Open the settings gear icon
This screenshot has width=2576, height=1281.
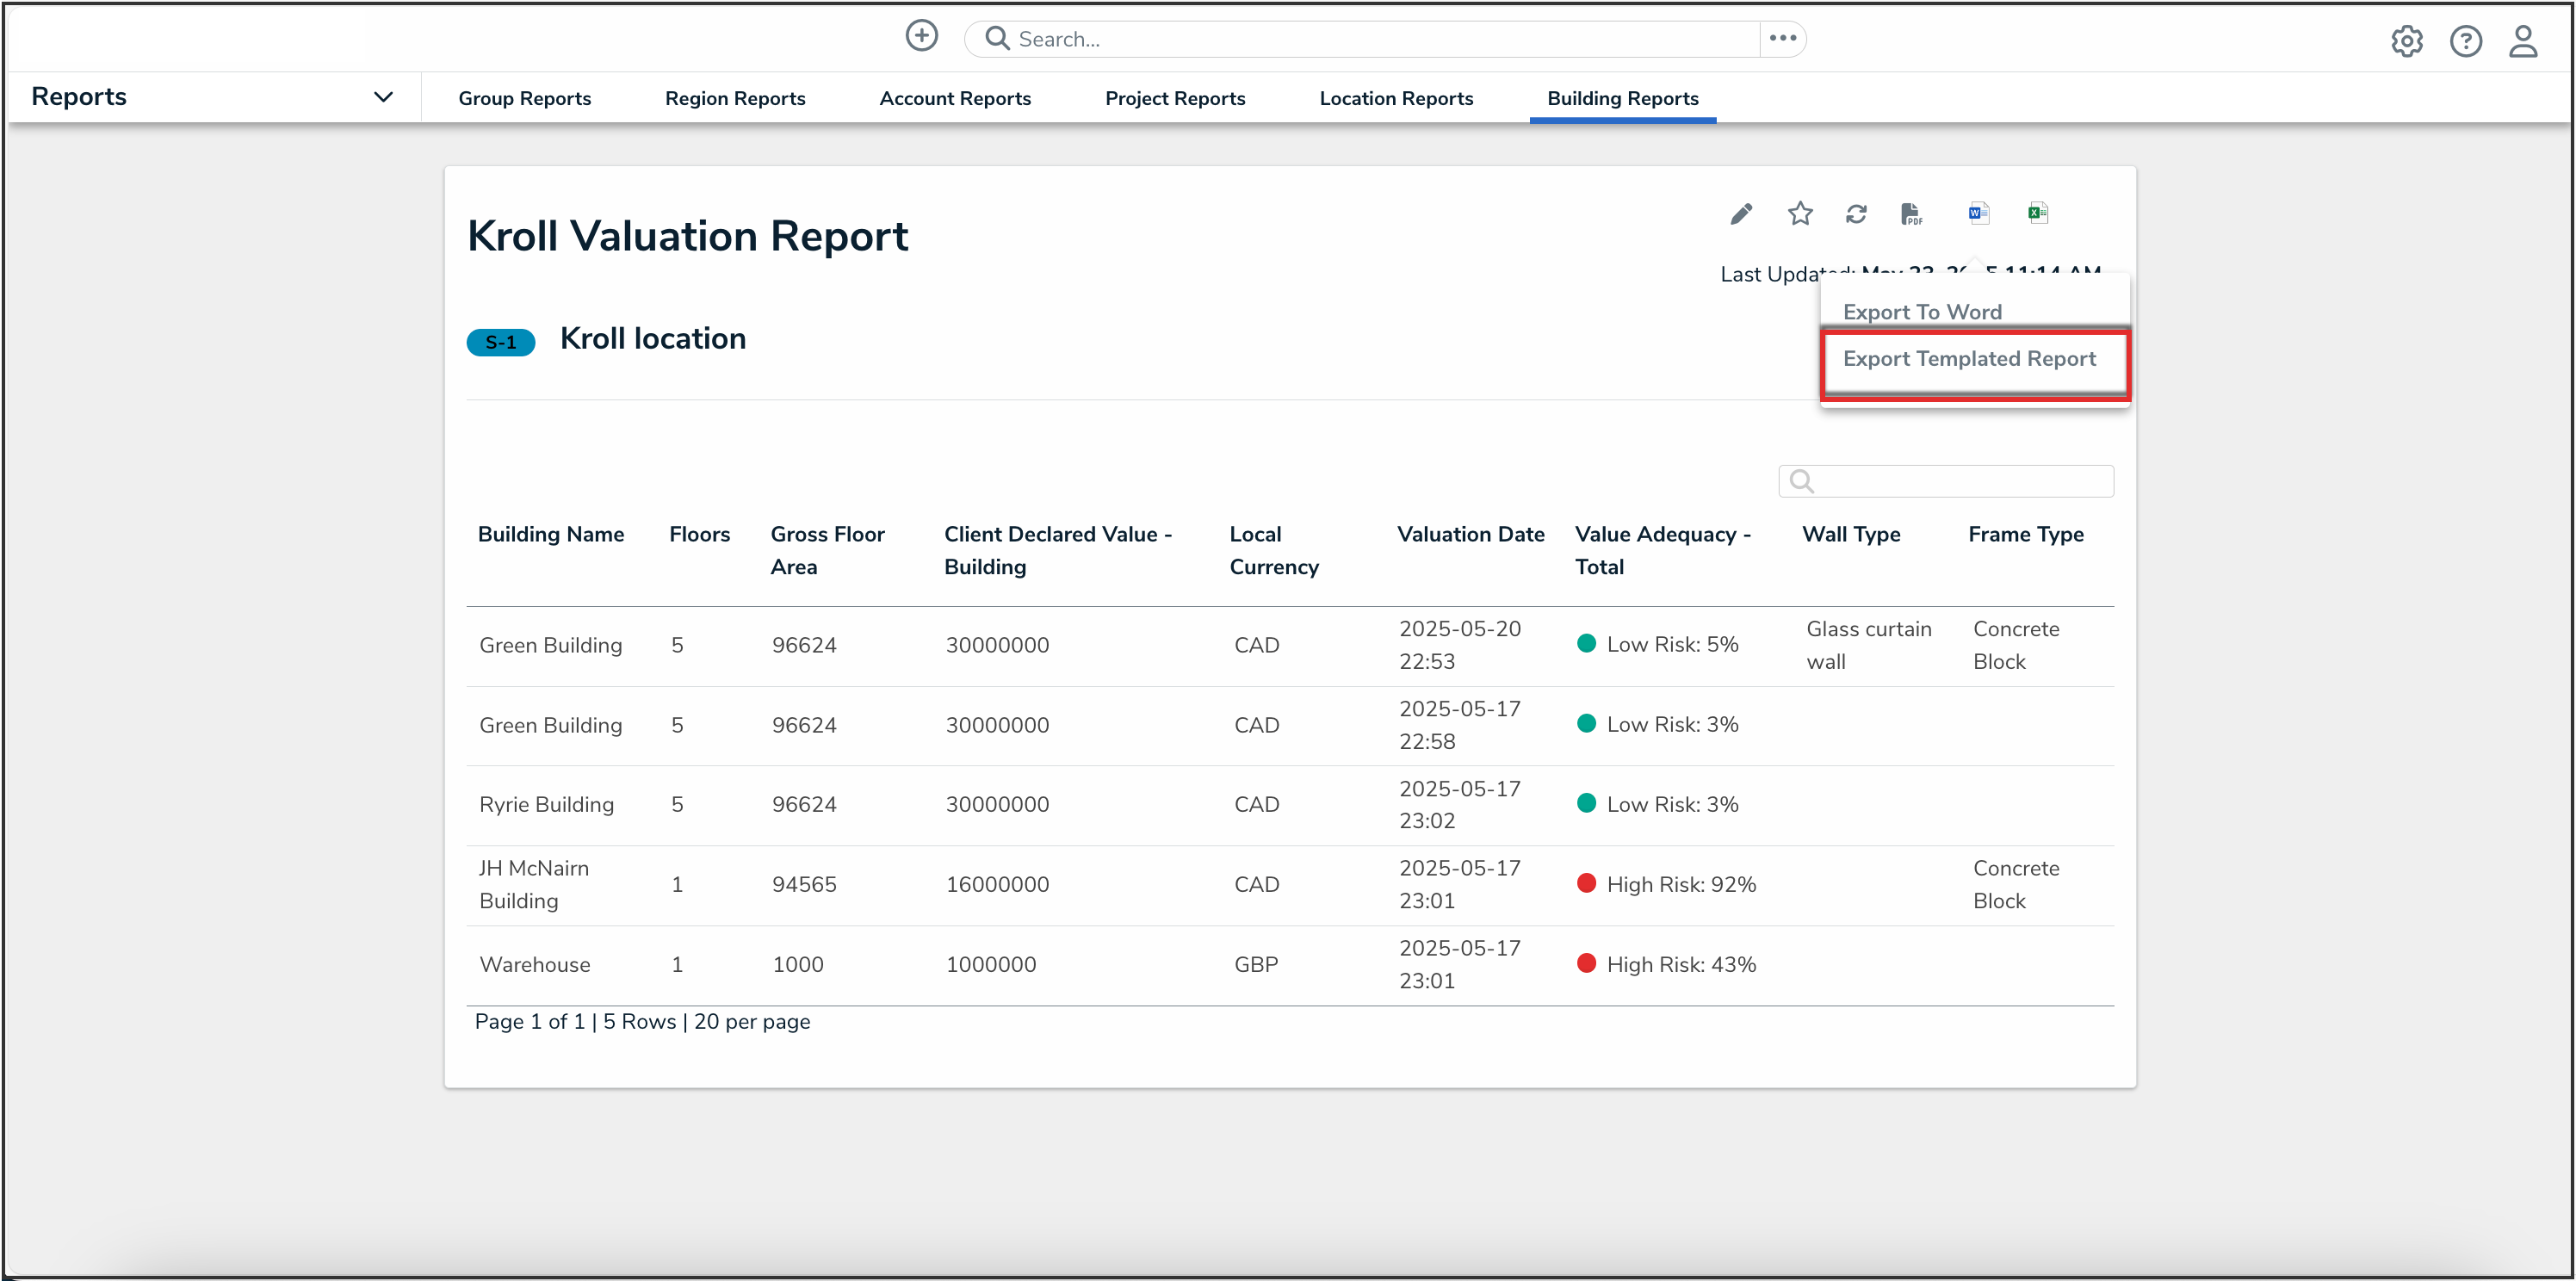click(2406, 41)
